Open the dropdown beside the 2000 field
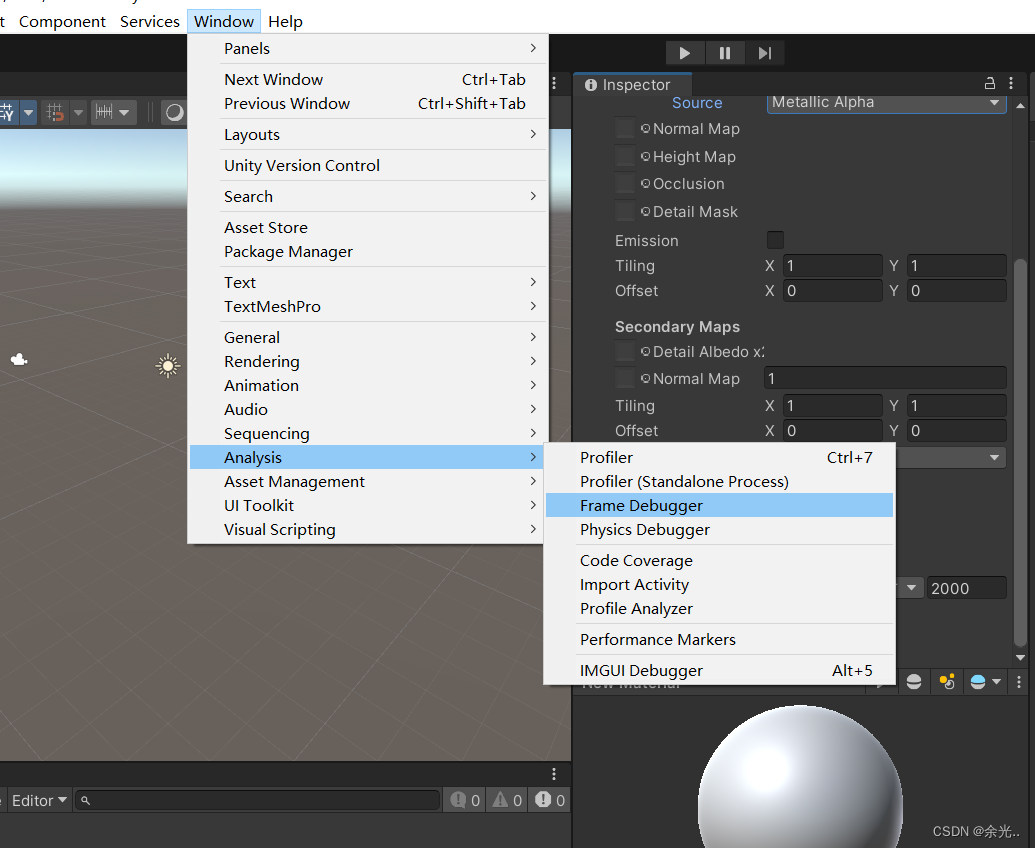The image size is (1035, 848). click(x=911, y=588)
